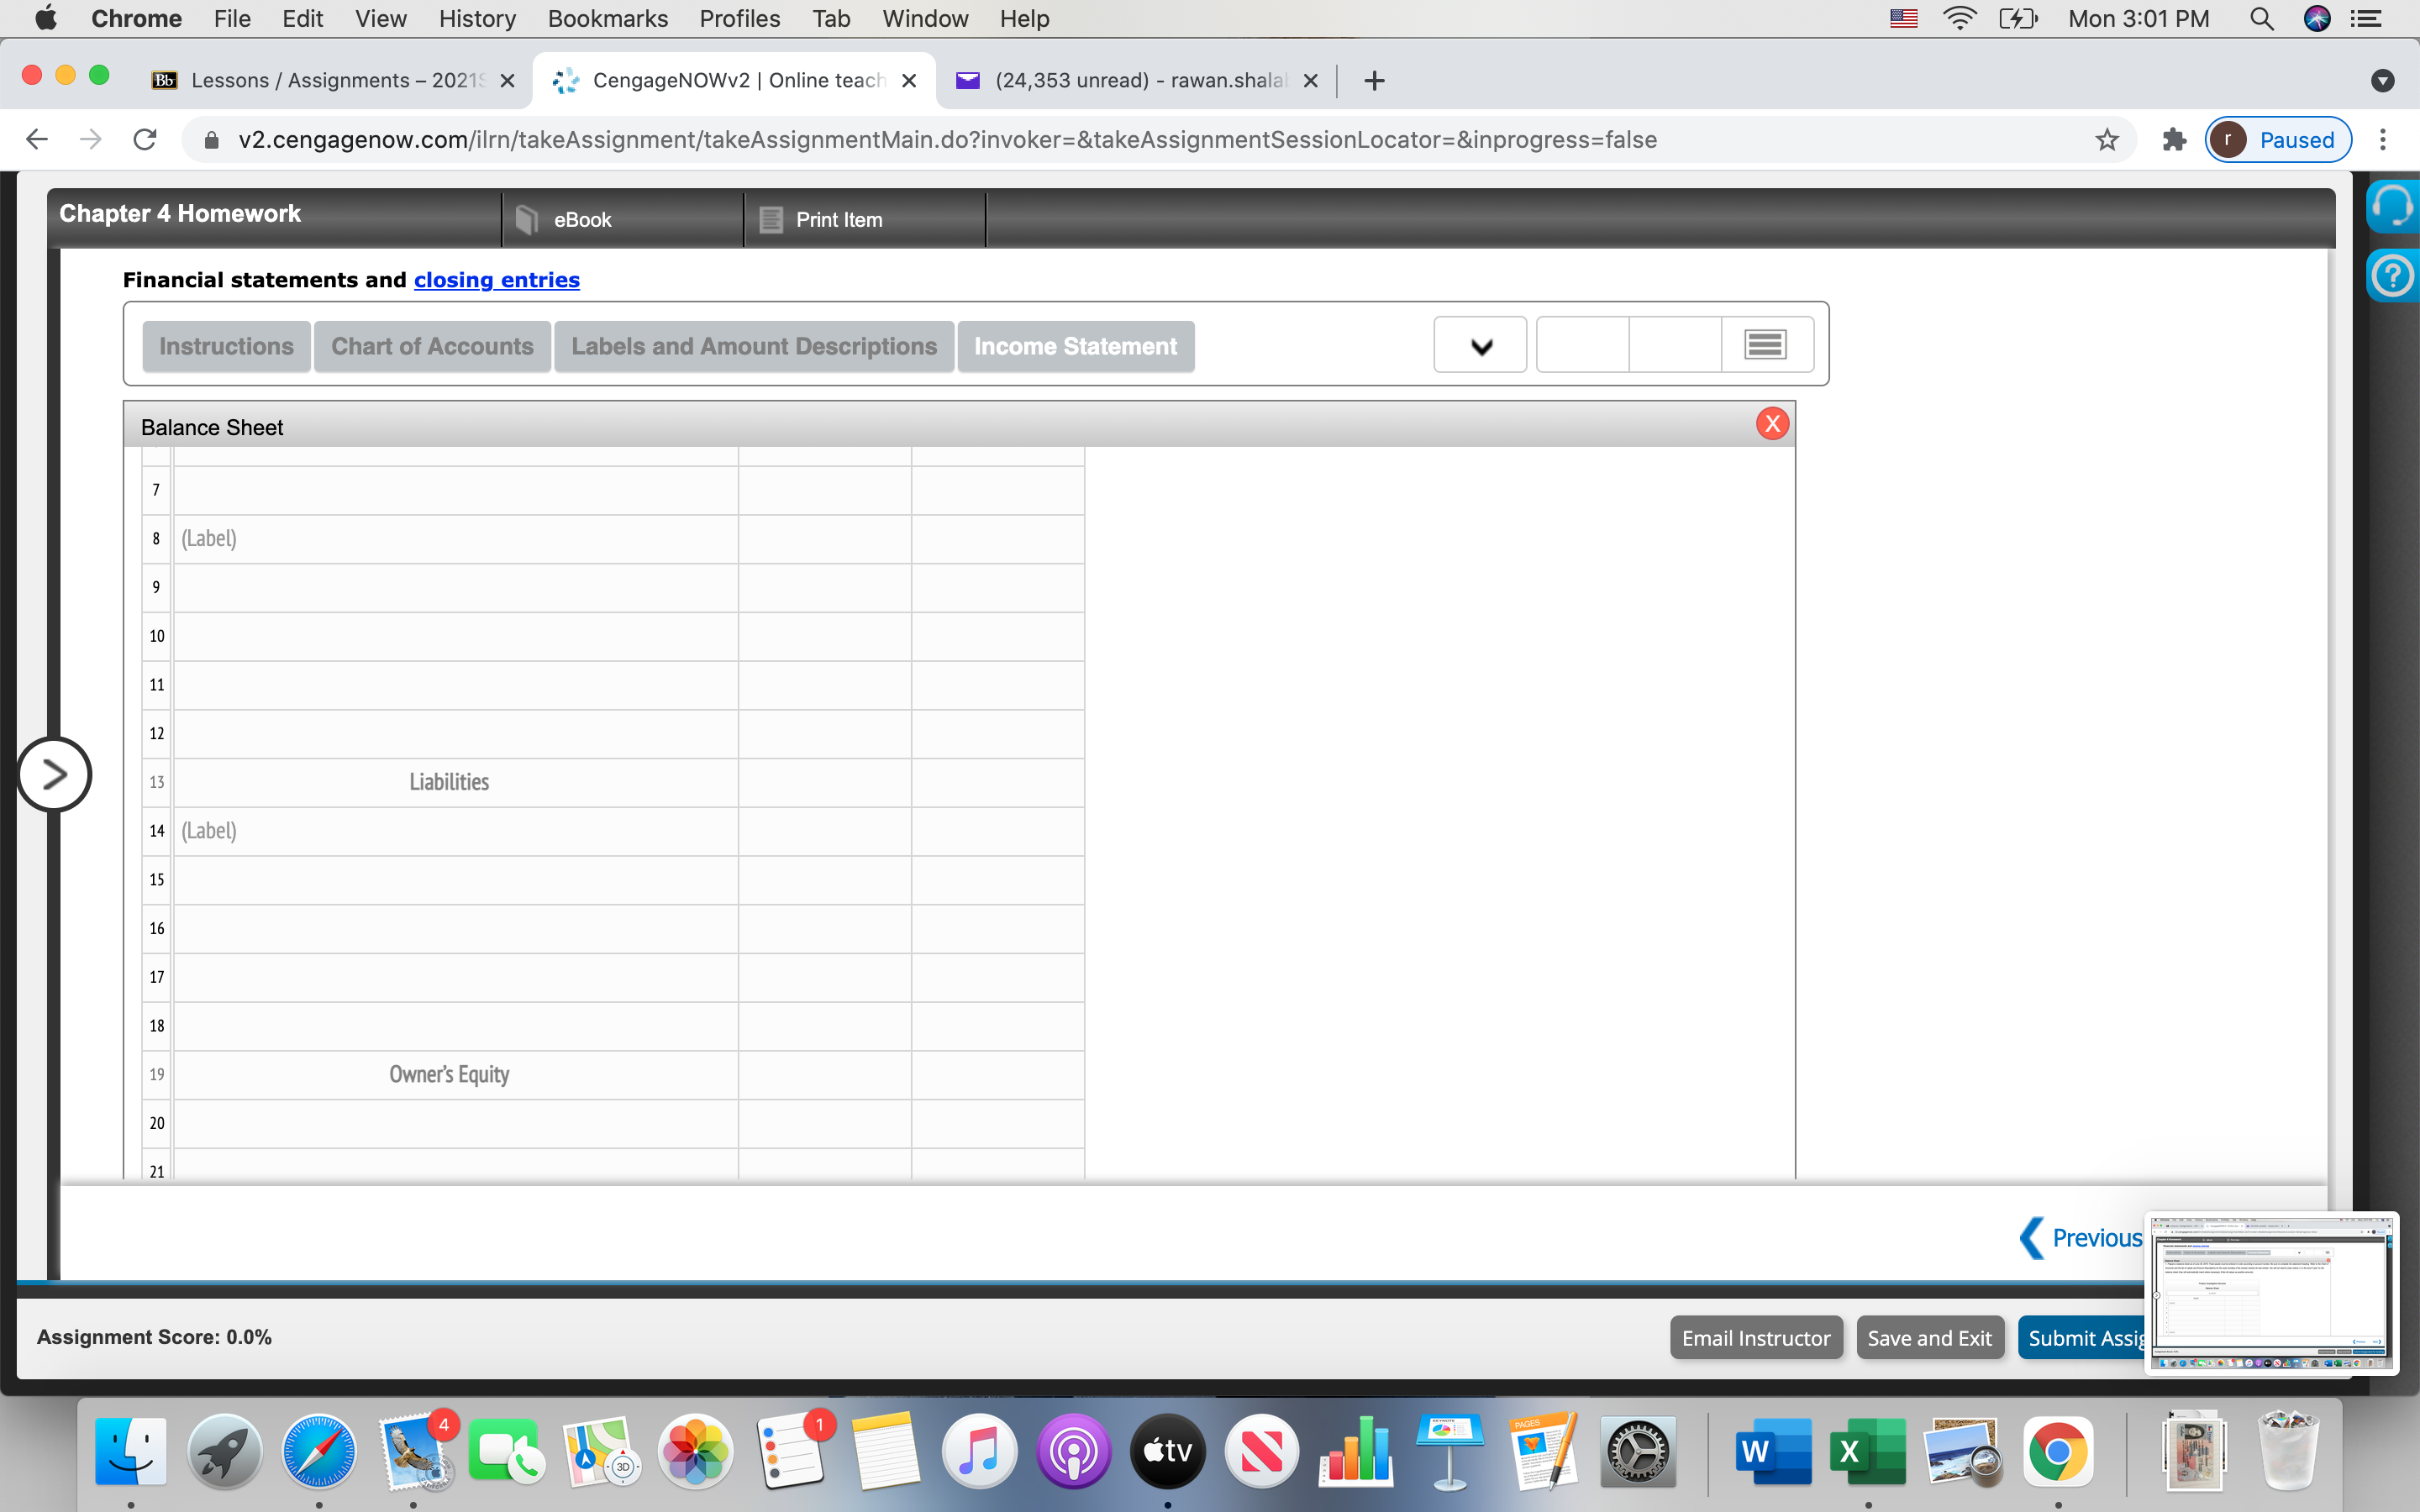Screen dimensions: 2420x1512
Task: Click the headset support icon
Action: click(x=2393, y=207)
